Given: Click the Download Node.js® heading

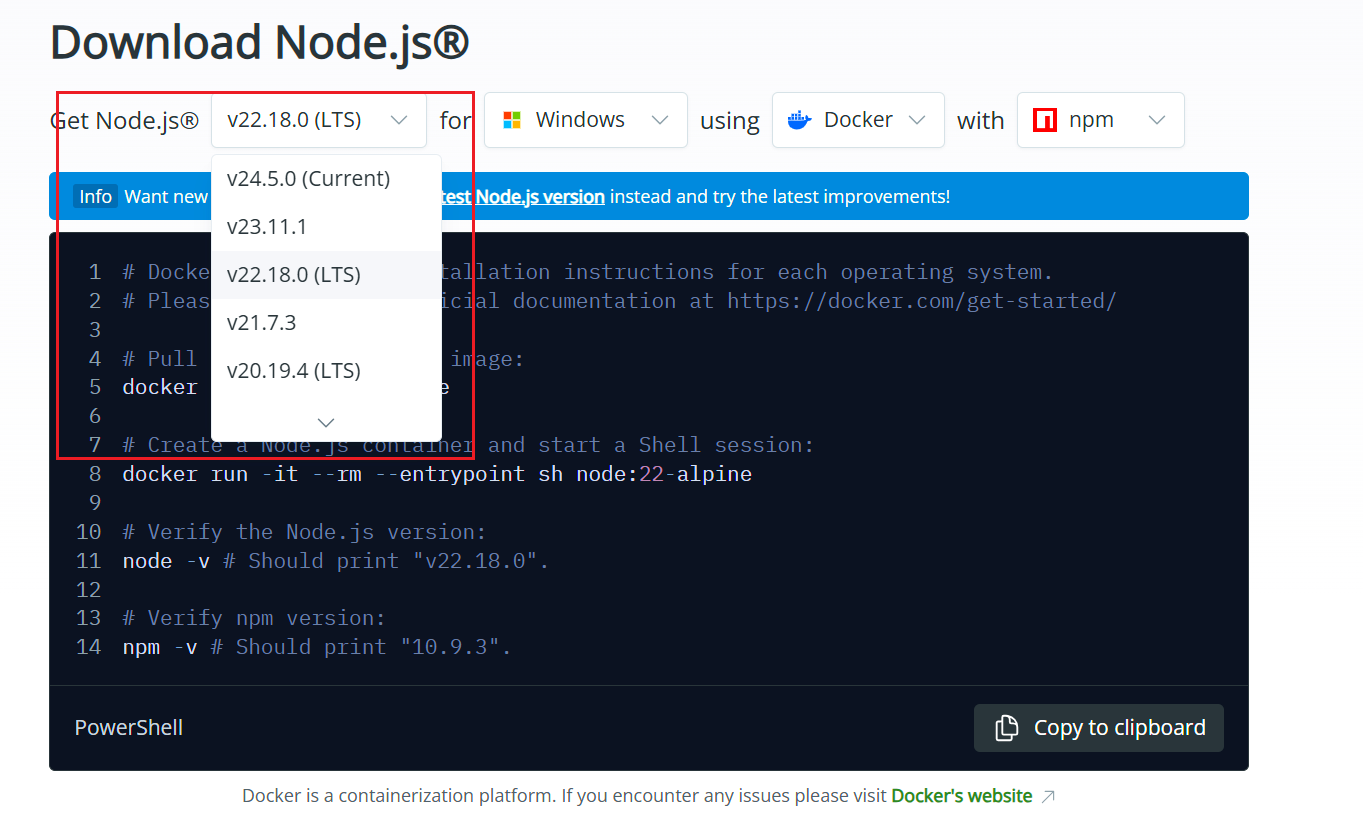Looking at the screenshot, I should pyautogui.click(x=259, y=43).
